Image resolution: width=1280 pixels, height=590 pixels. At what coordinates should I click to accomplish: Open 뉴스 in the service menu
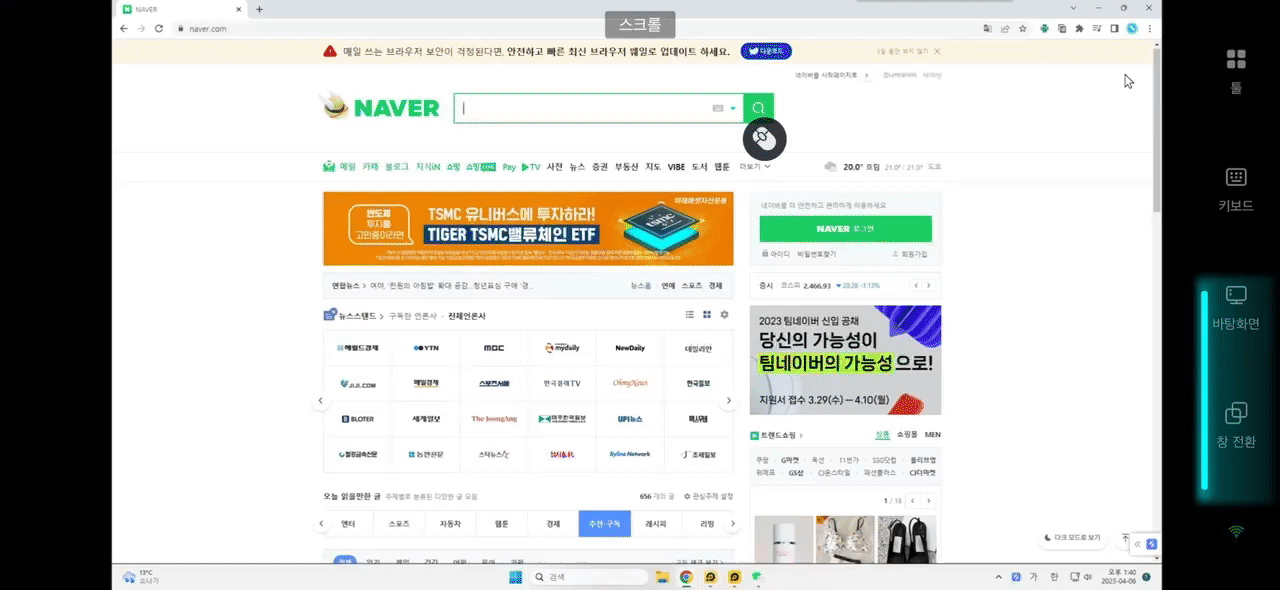[577, 167]
